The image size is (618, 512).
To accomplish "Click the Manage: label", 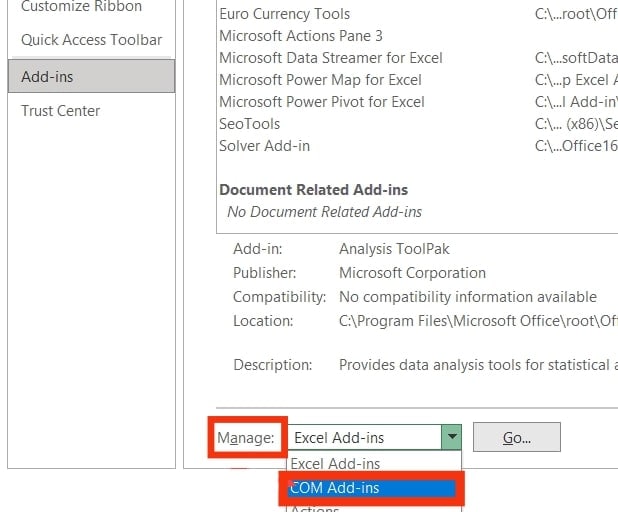I will tap(246, 438).
